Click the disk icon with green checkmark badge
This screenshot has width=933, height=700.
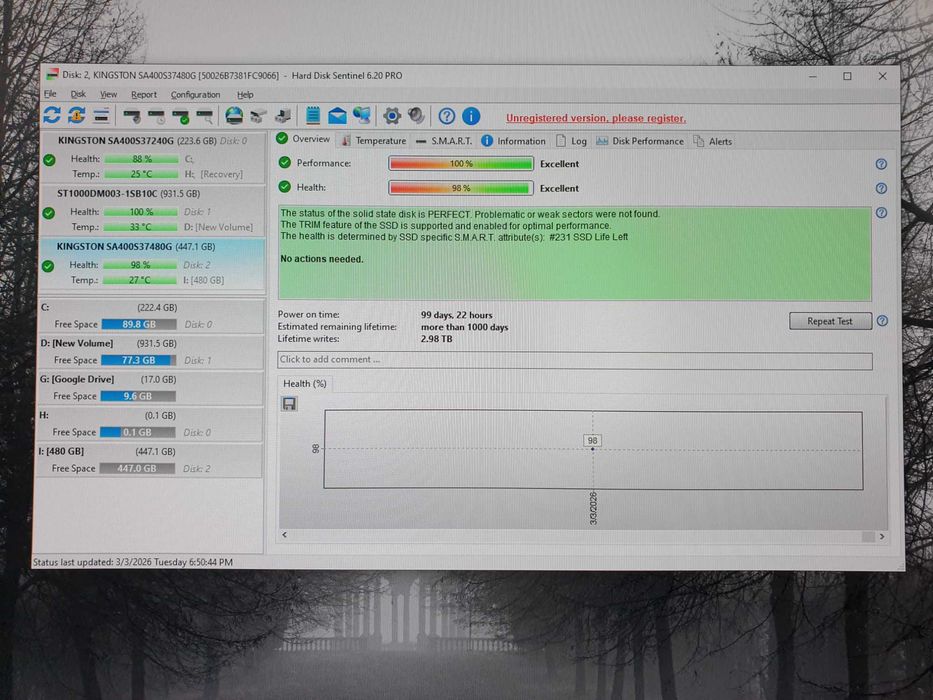pos(180,116)
